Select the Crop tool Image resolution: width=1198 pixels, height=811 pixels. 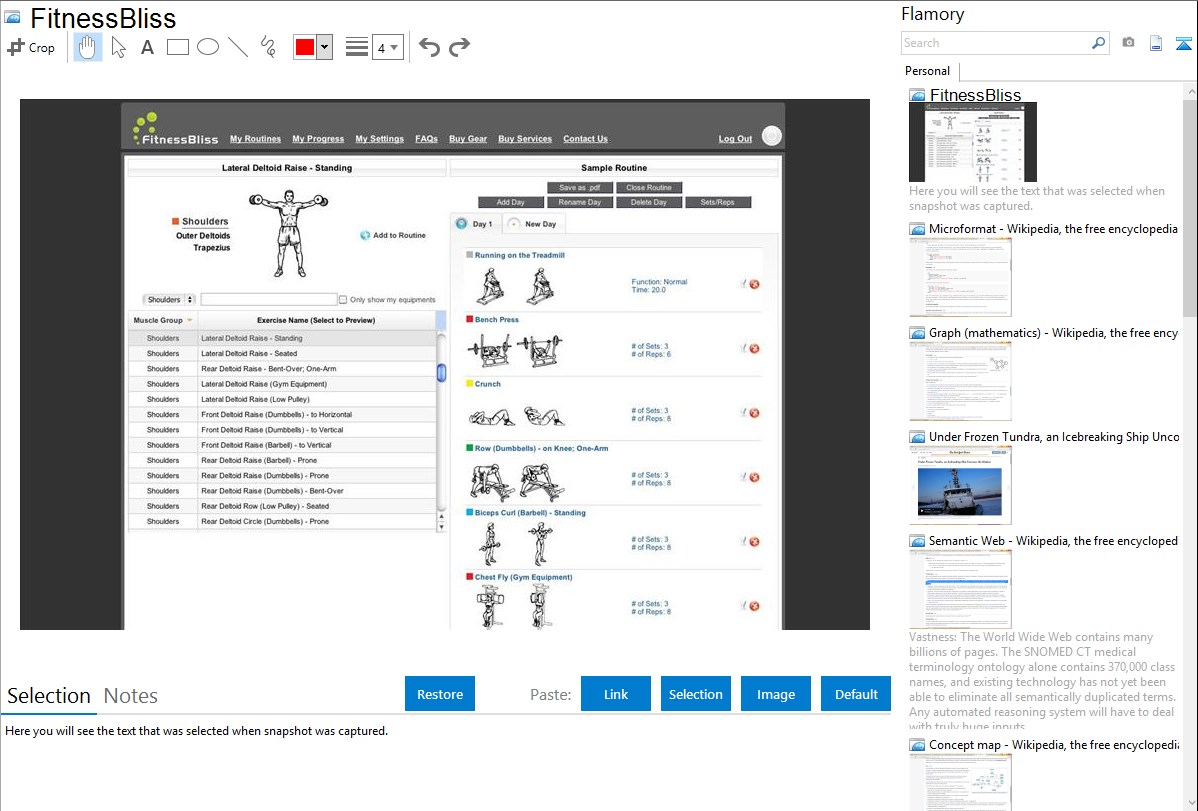coord(31,47)
